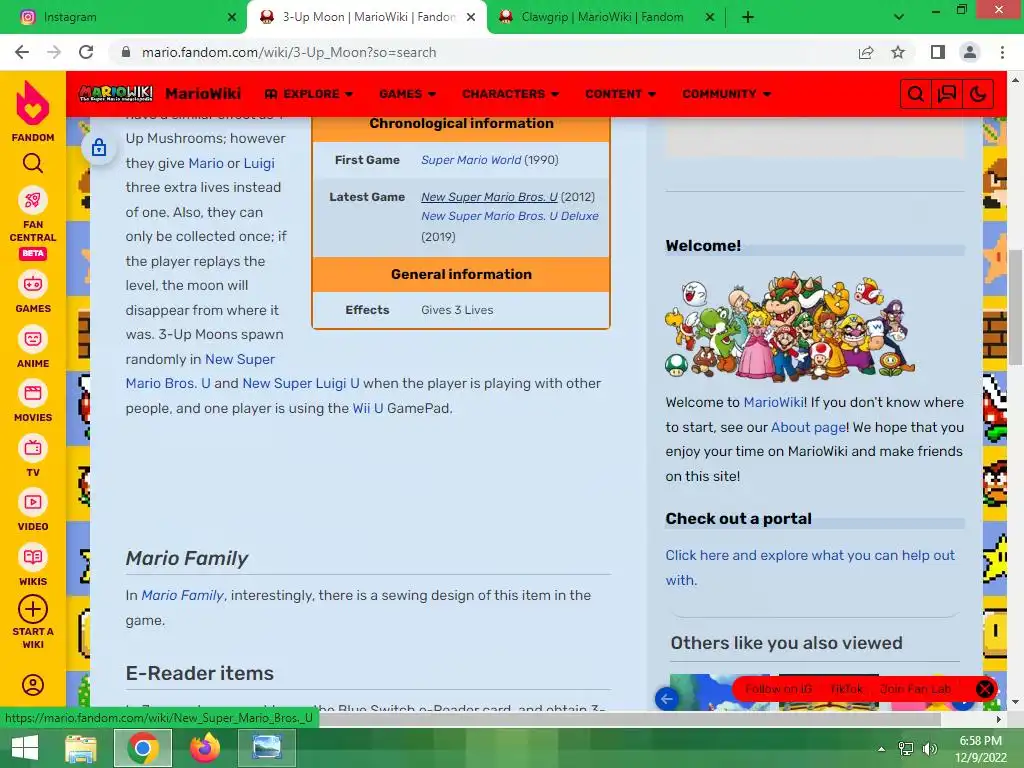Follow the Luigi link in article text
The image size is (1024, 768).
(259, 163)
